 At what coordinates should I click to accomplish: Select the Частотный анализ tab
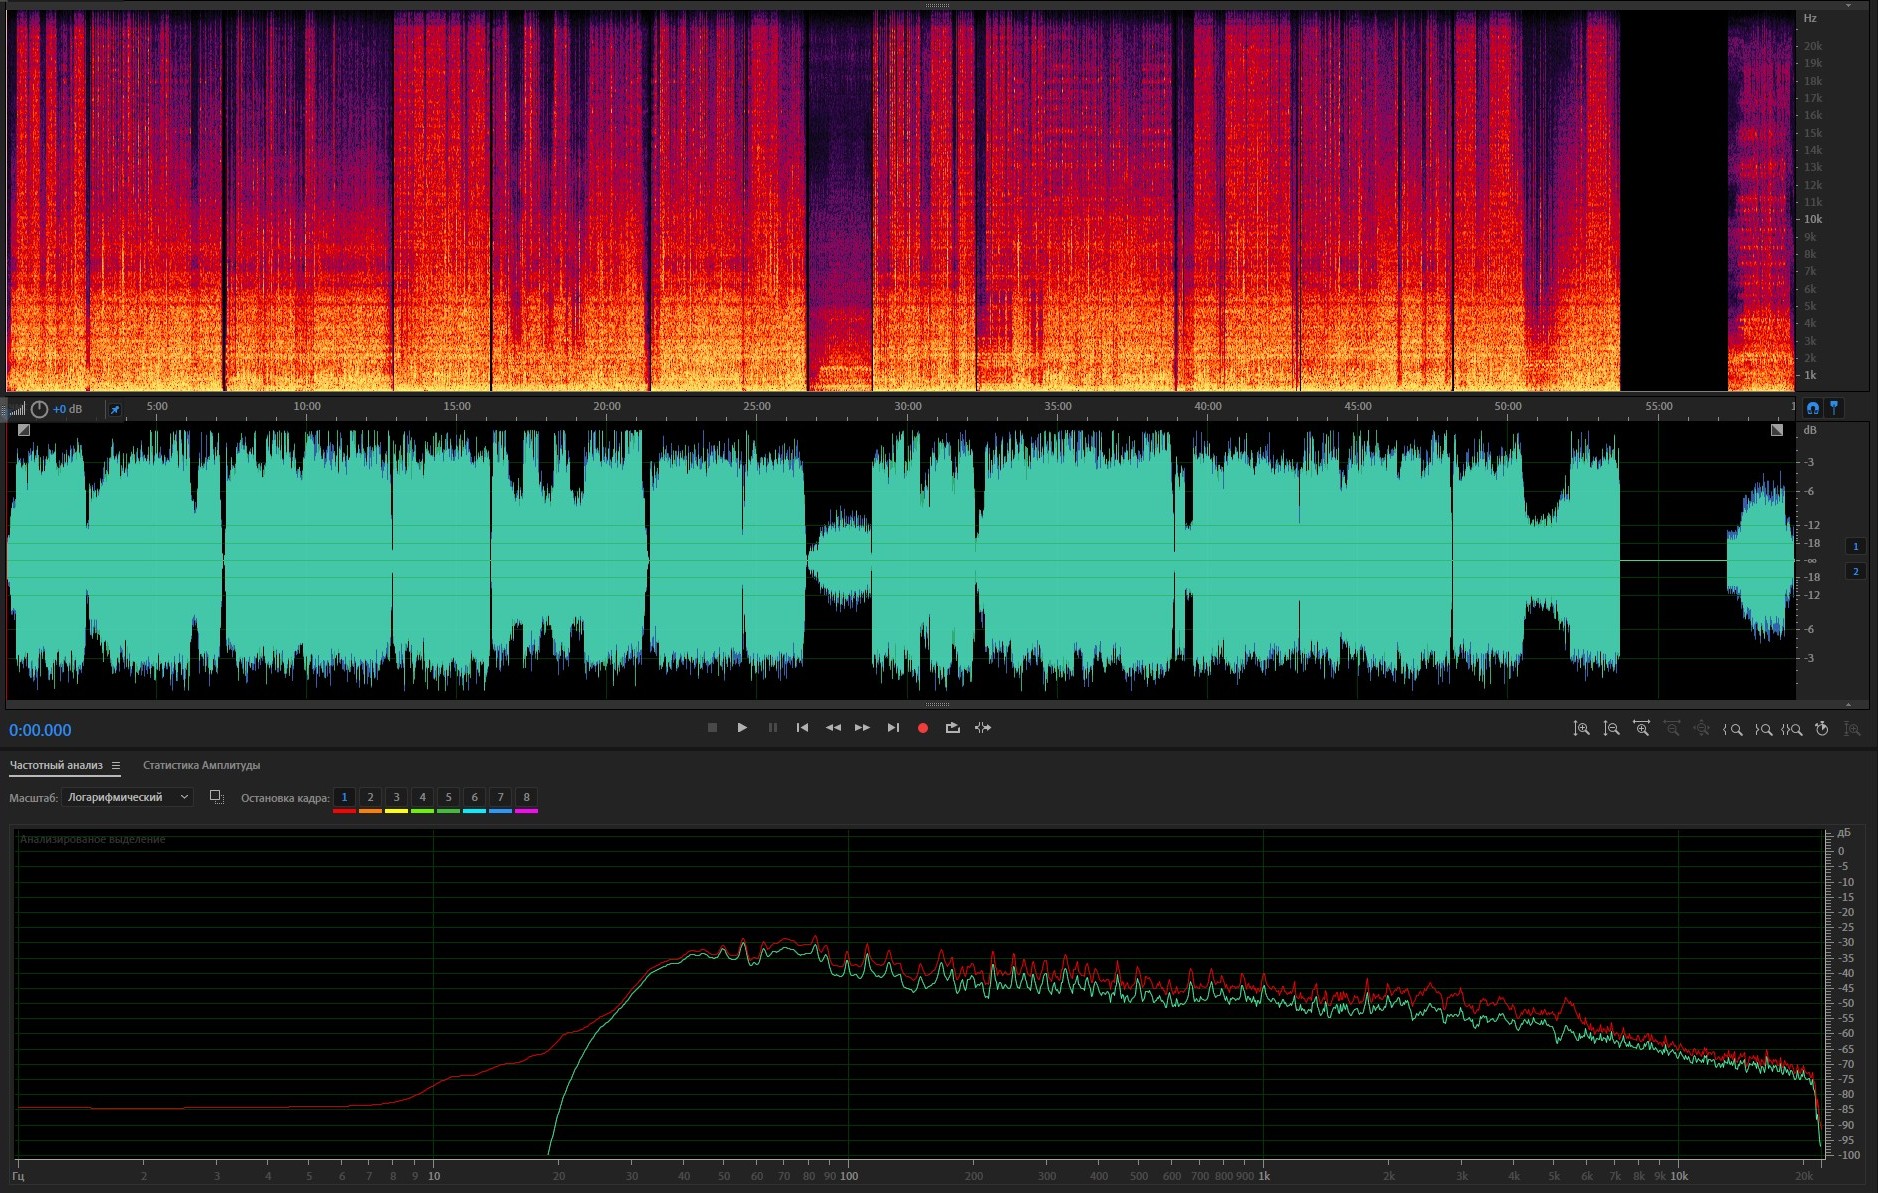click(x=56, y=766)
